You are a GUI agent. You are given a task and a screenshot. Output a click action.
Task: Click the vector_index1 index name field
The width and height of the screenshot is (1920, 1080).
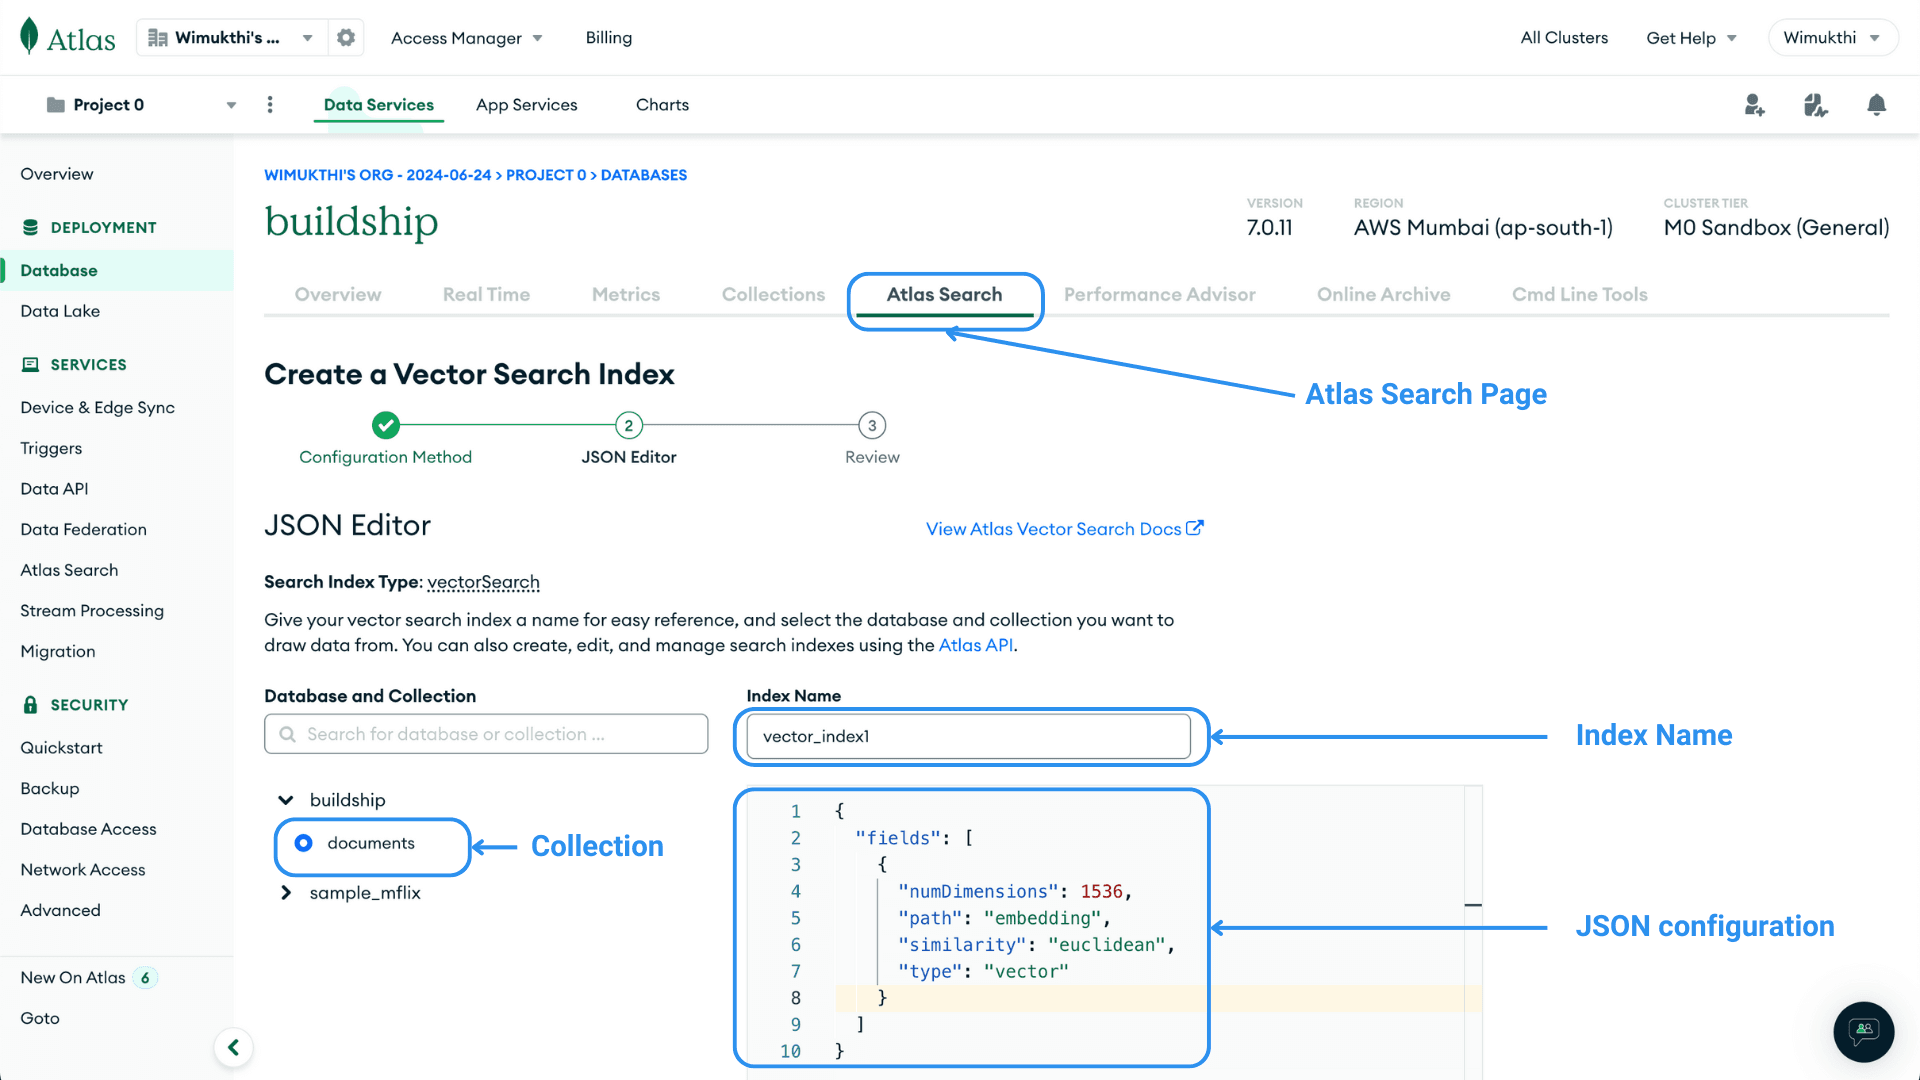pos(969,736)
